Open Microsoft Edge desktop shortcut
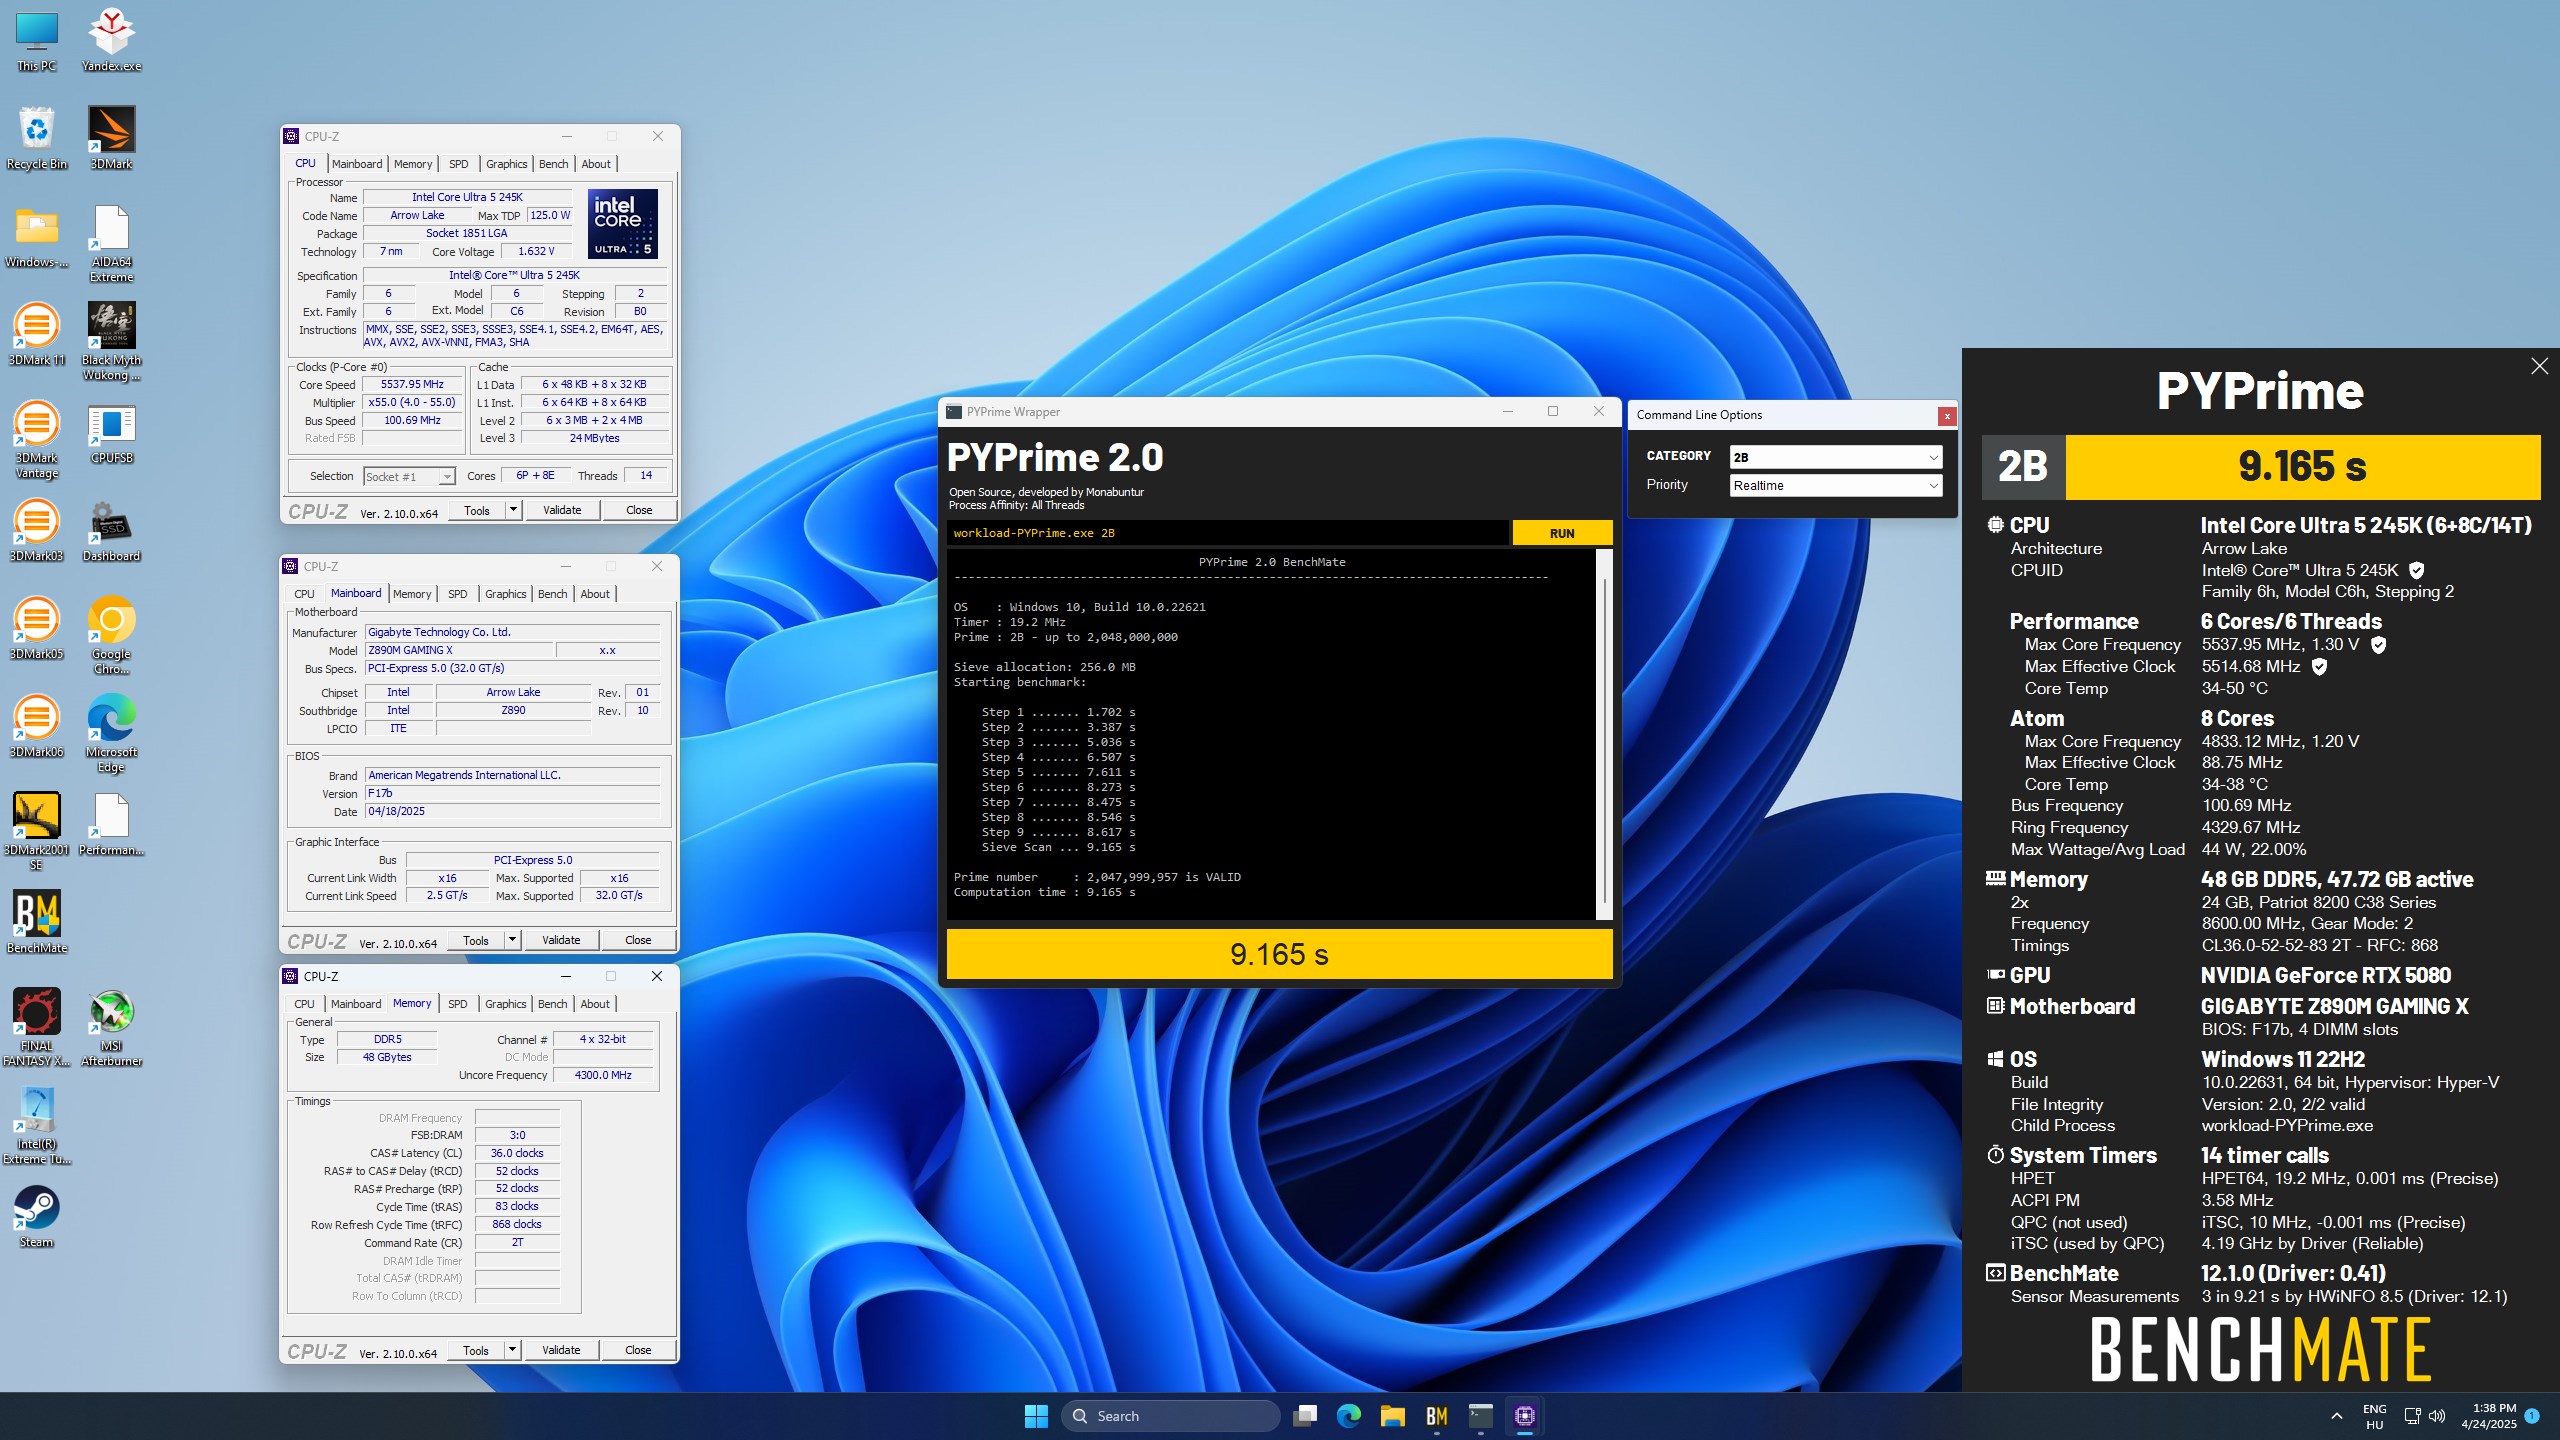 click(x=111, y=734)
